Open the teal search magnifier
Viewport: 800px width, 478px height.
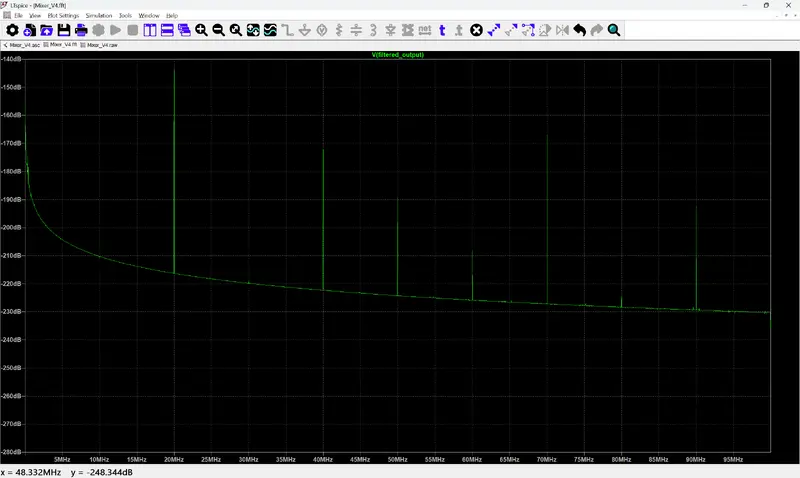coord(614,30)
